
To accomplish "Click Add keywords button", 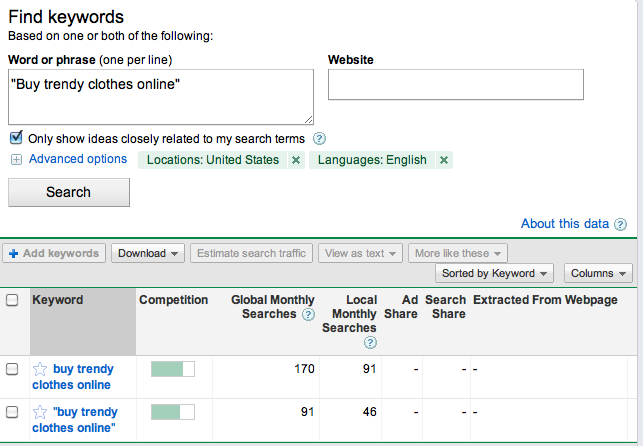I will point(54,253).
